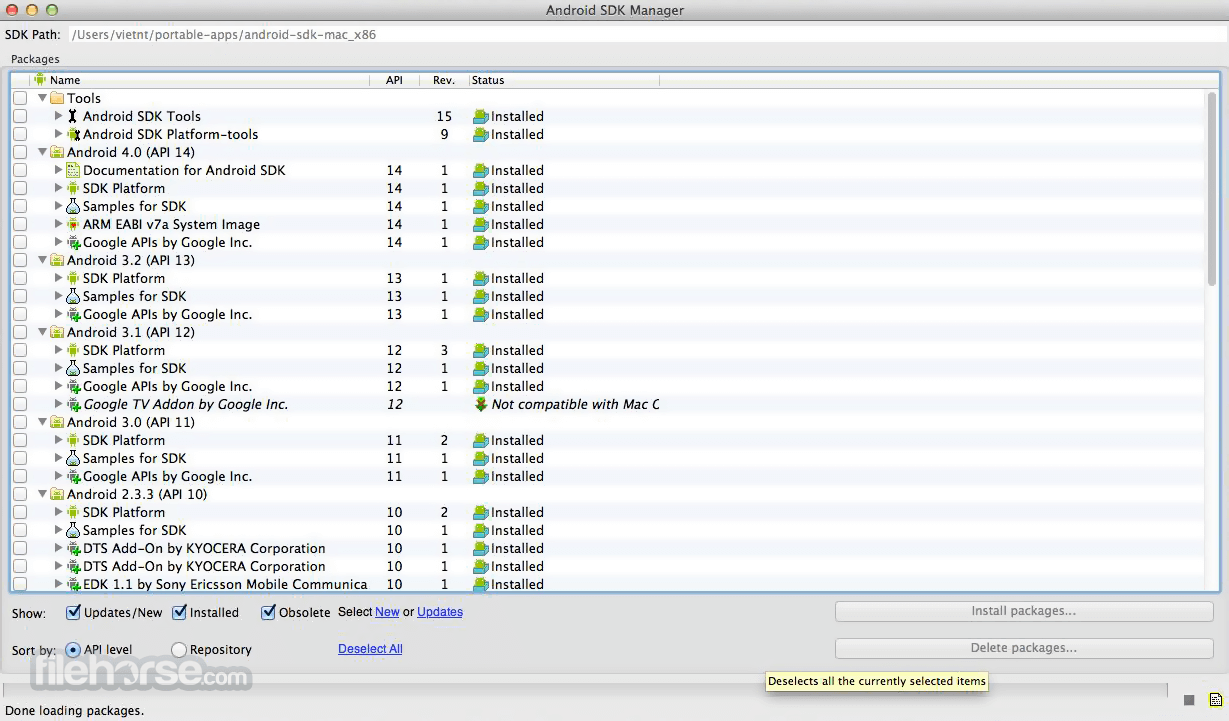Click the Google APIs API 14 add-on icon

[72, 242]
